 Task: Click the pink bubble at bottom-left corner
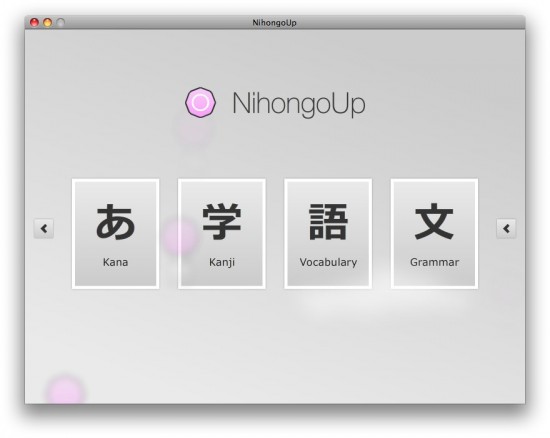(x=65, y=390)
